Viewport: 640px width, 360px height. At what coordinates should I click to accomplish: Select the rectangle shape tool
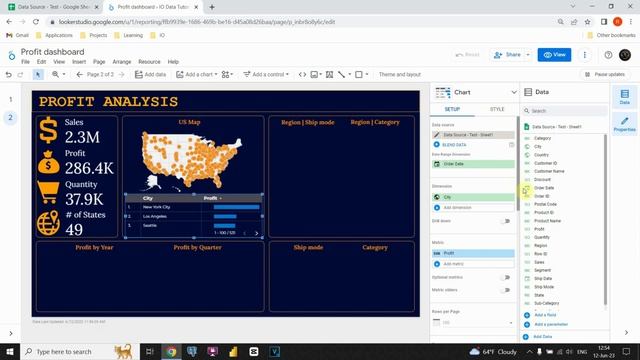(x=359, y=74)
